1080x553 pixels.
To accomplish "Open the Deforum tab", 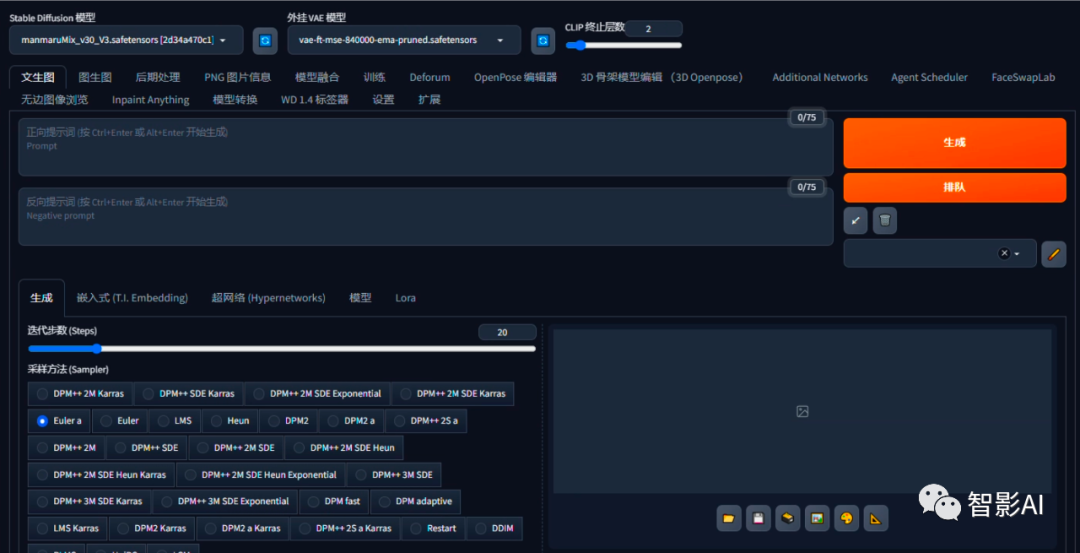I will tap(430, 78).
